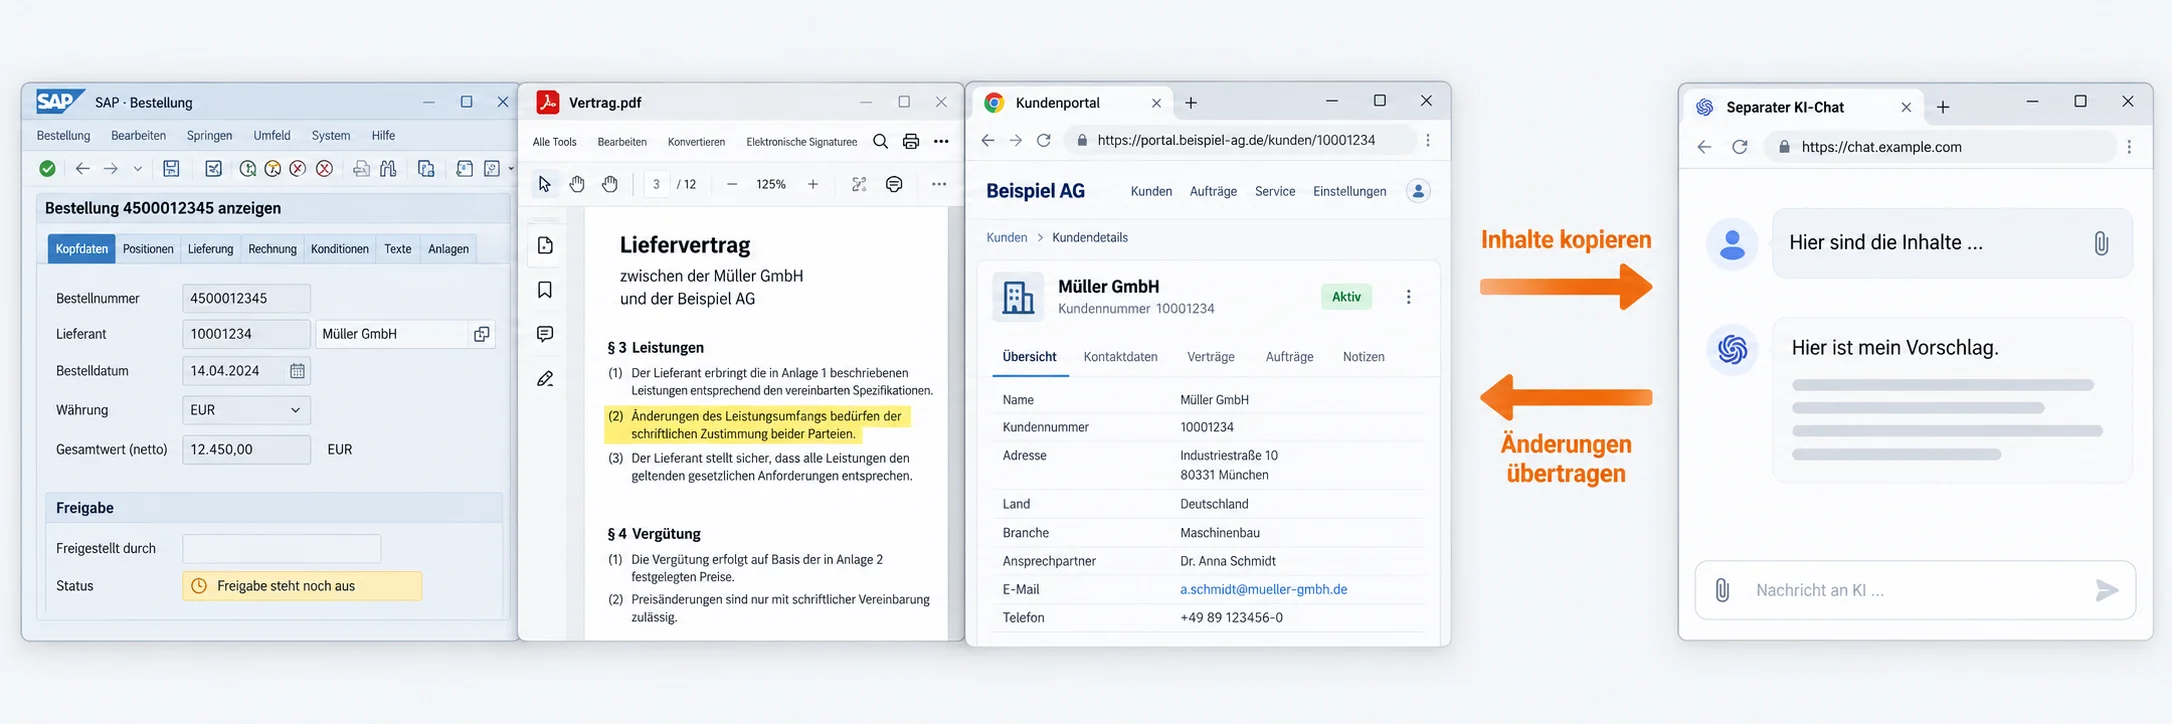
Task: Open the 125% zoom level selector in PDF
Action: coord(771,184)
